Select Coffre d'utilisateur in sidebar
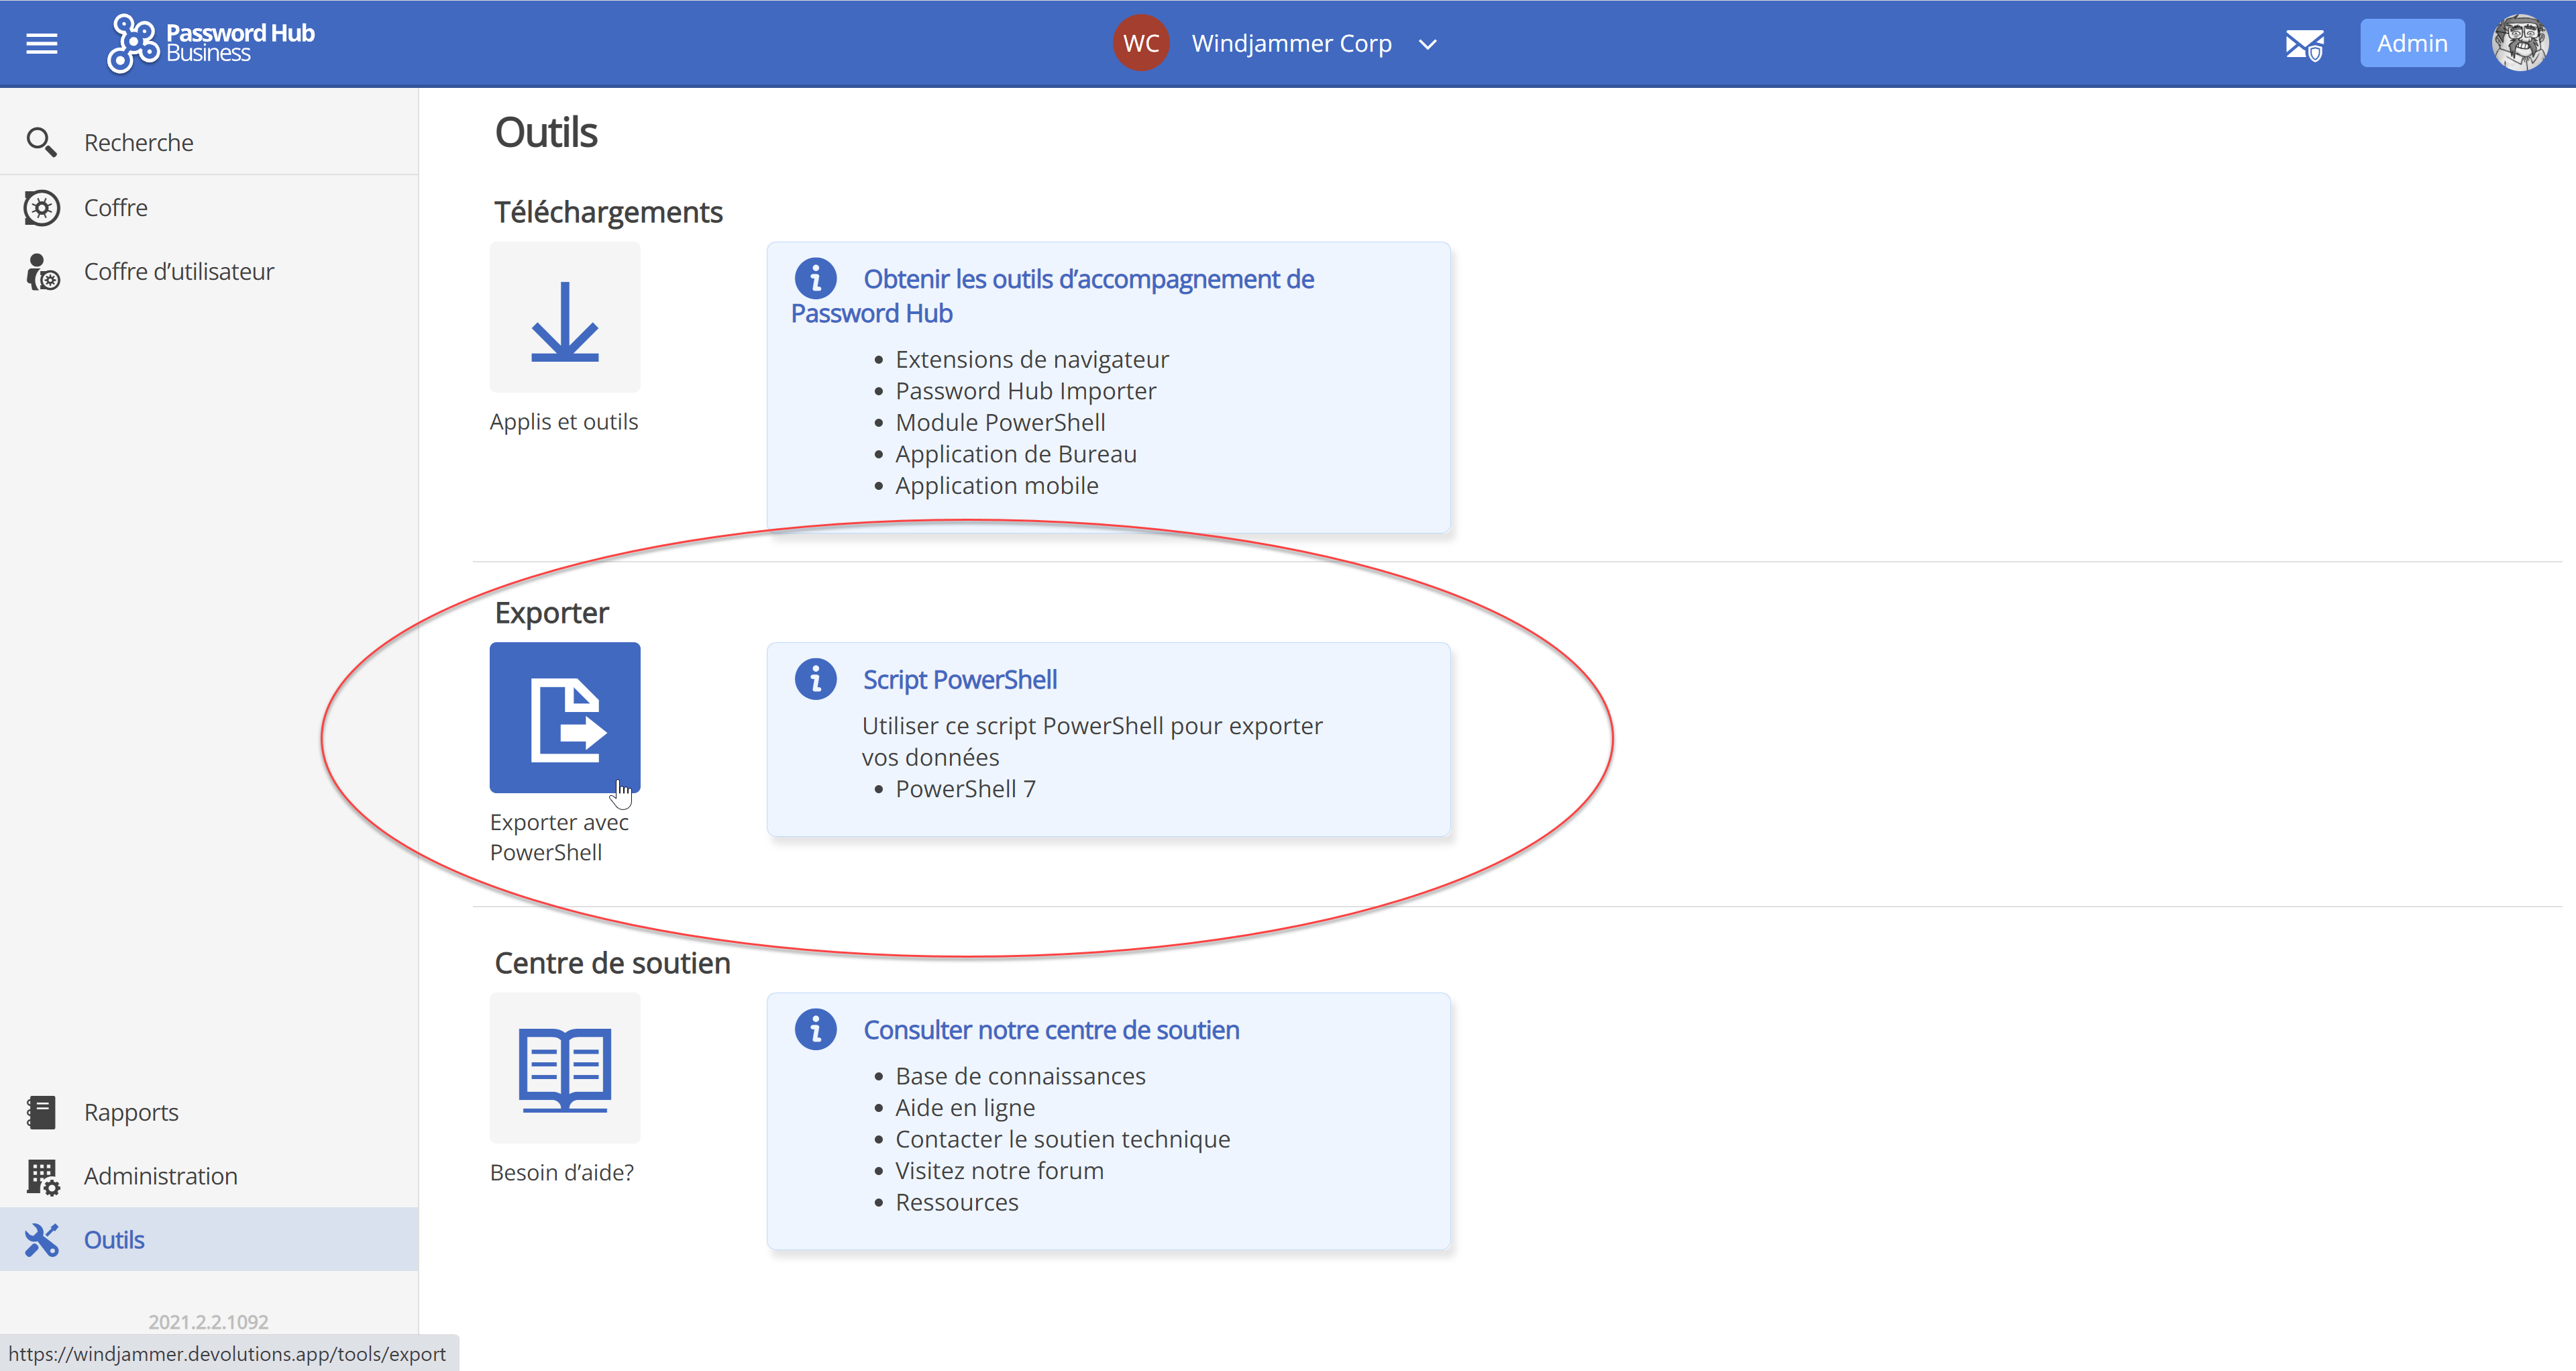Image resolution: width=2576 pixels, height=1371 pixels. click(178, 271)
